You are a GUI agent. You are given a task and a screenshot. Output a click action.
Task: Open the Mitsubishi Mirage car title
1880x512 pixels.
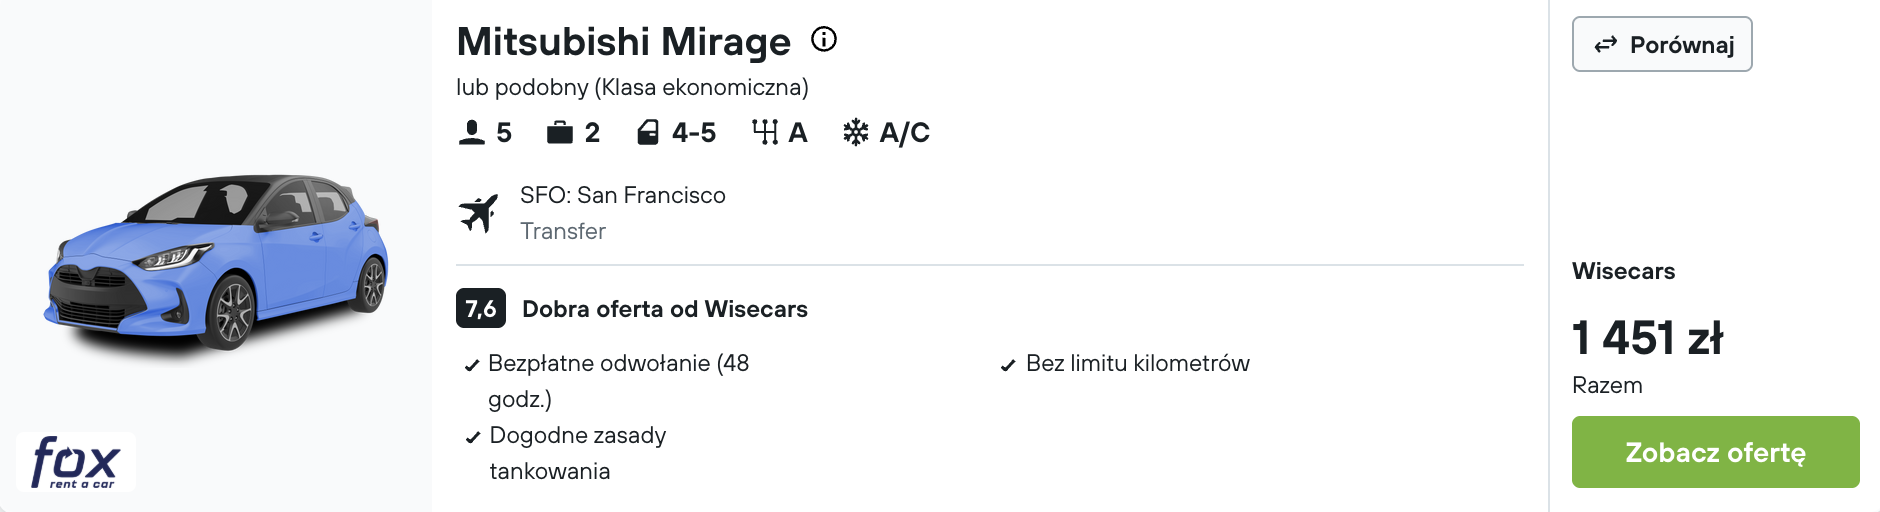tap(624, 42)
